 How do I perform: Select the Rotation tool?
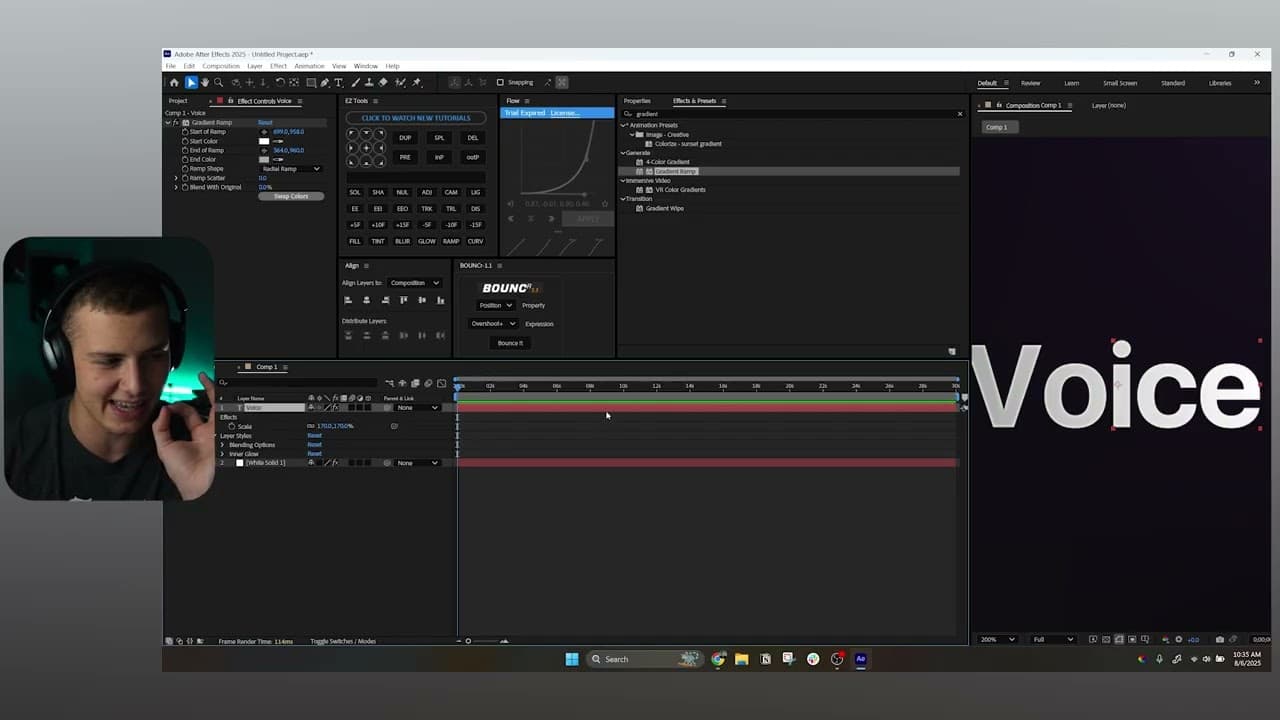click(x=280, y=83)
